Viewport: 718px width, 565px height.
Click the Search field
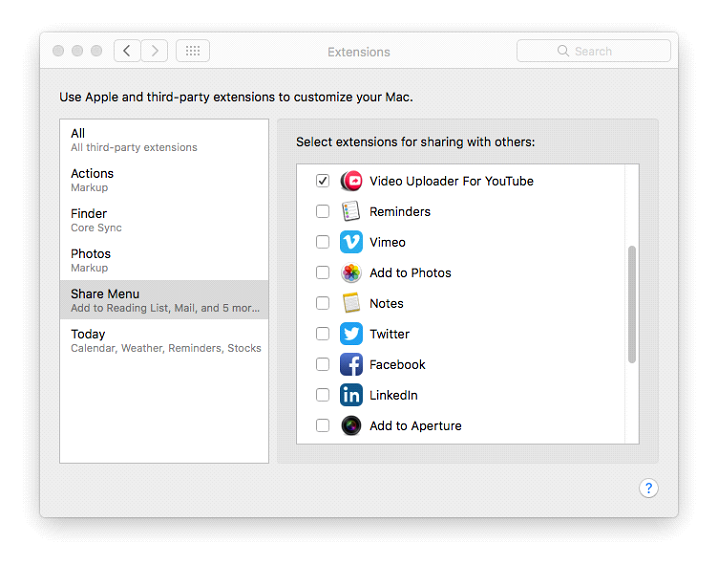click(594, 51)
